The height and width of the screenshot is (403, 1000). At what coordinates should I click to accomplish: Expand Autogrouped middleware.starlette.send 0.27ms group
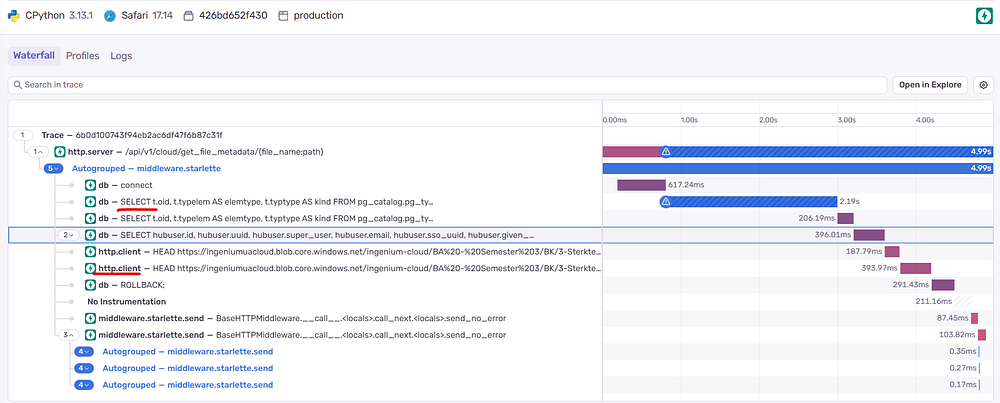(x=84, y=368)
